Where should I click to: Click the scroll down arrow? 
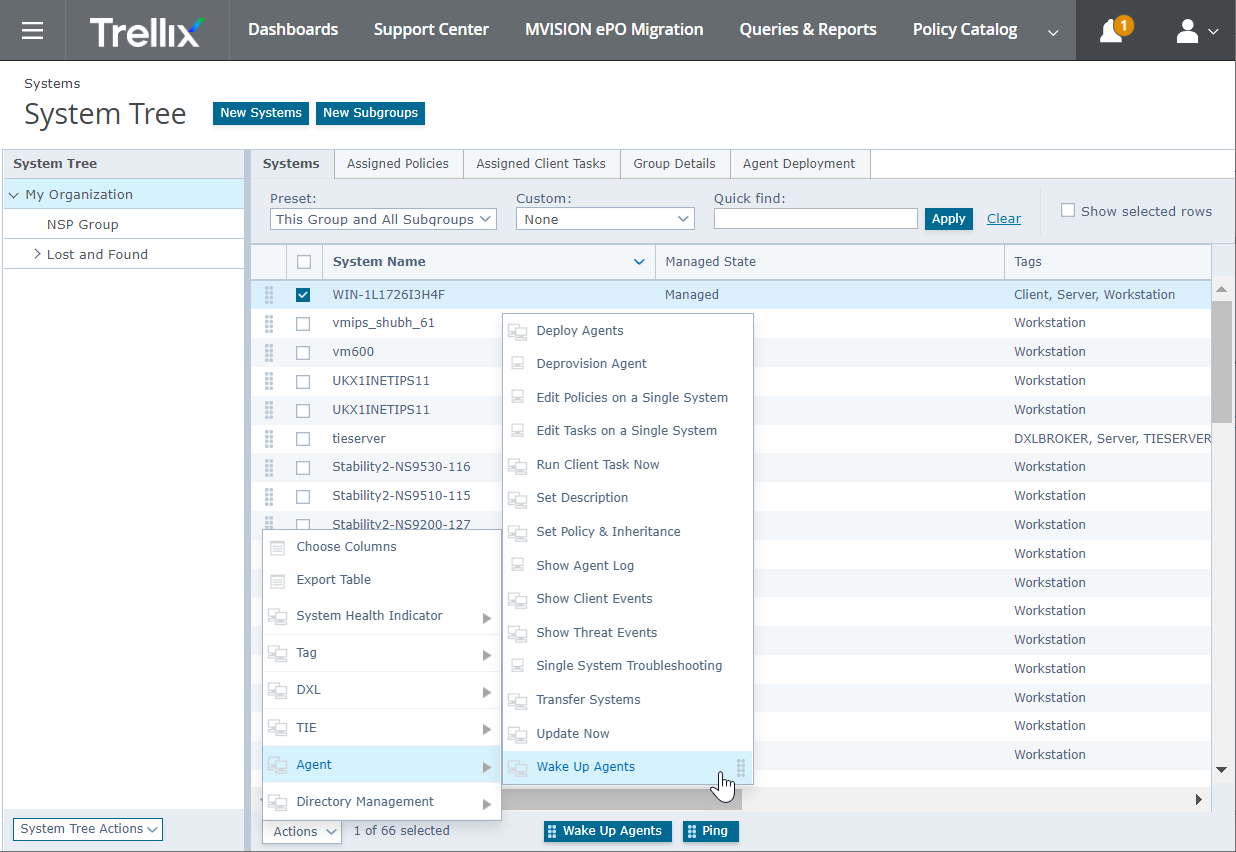point(1221,769)
